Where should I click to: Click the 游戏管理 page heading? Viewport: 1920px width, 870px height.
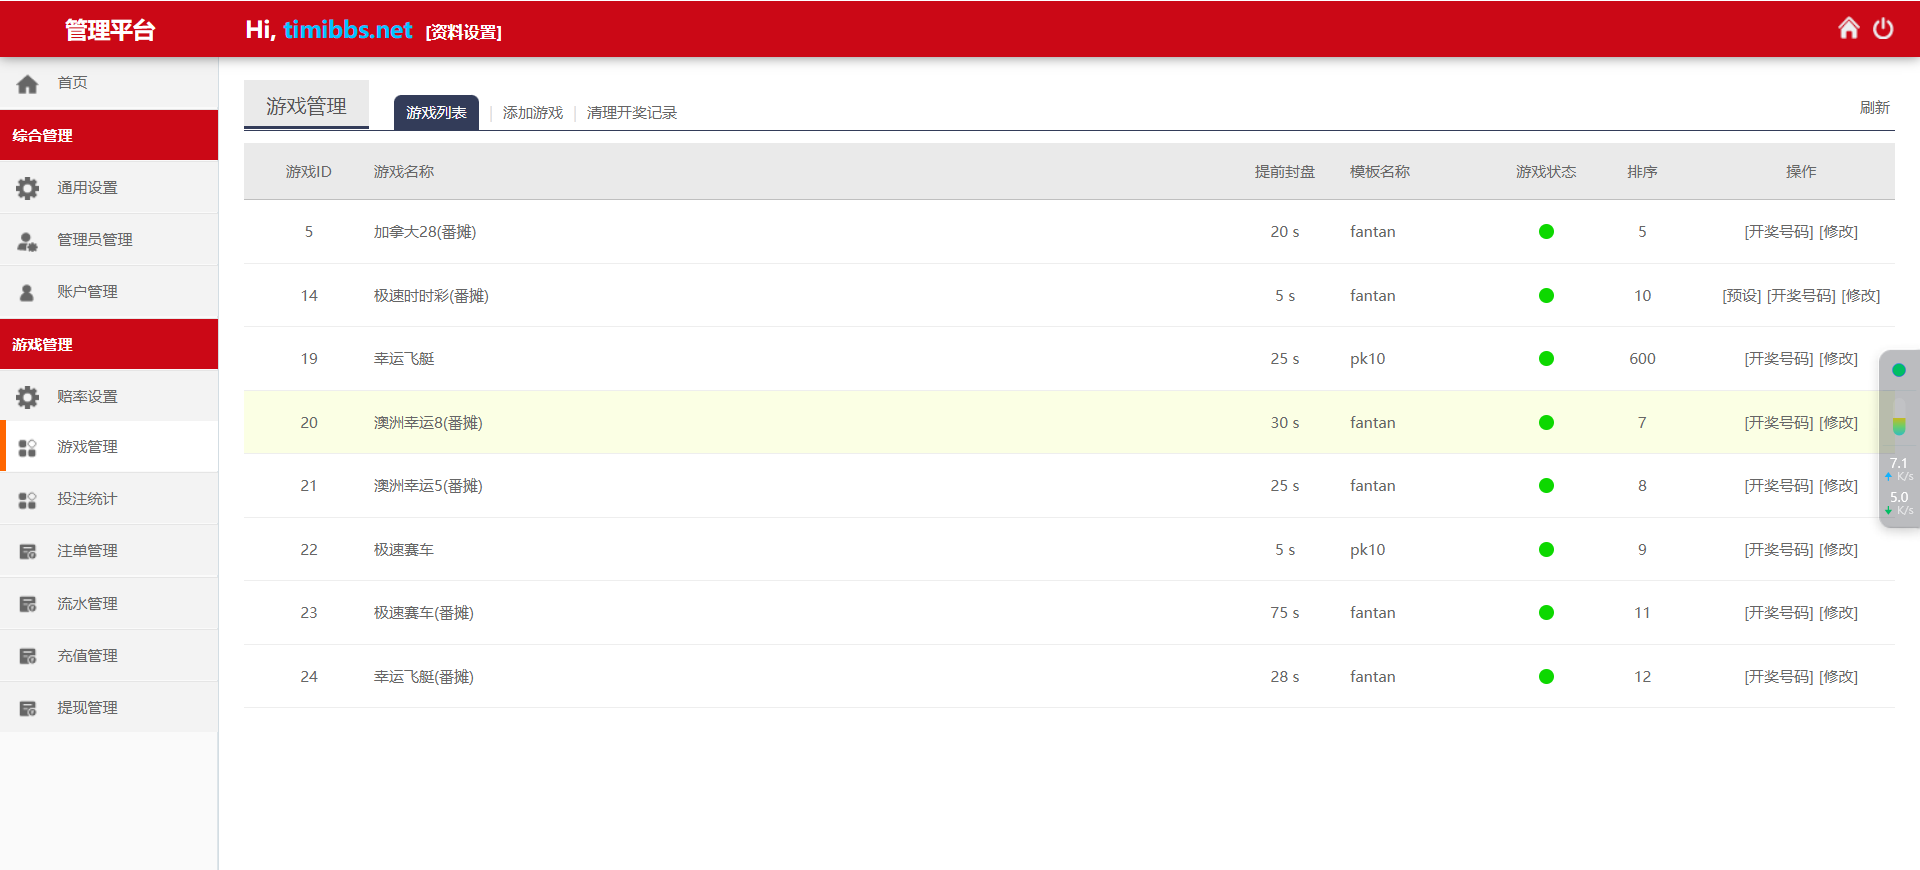[x=306, y=106]
